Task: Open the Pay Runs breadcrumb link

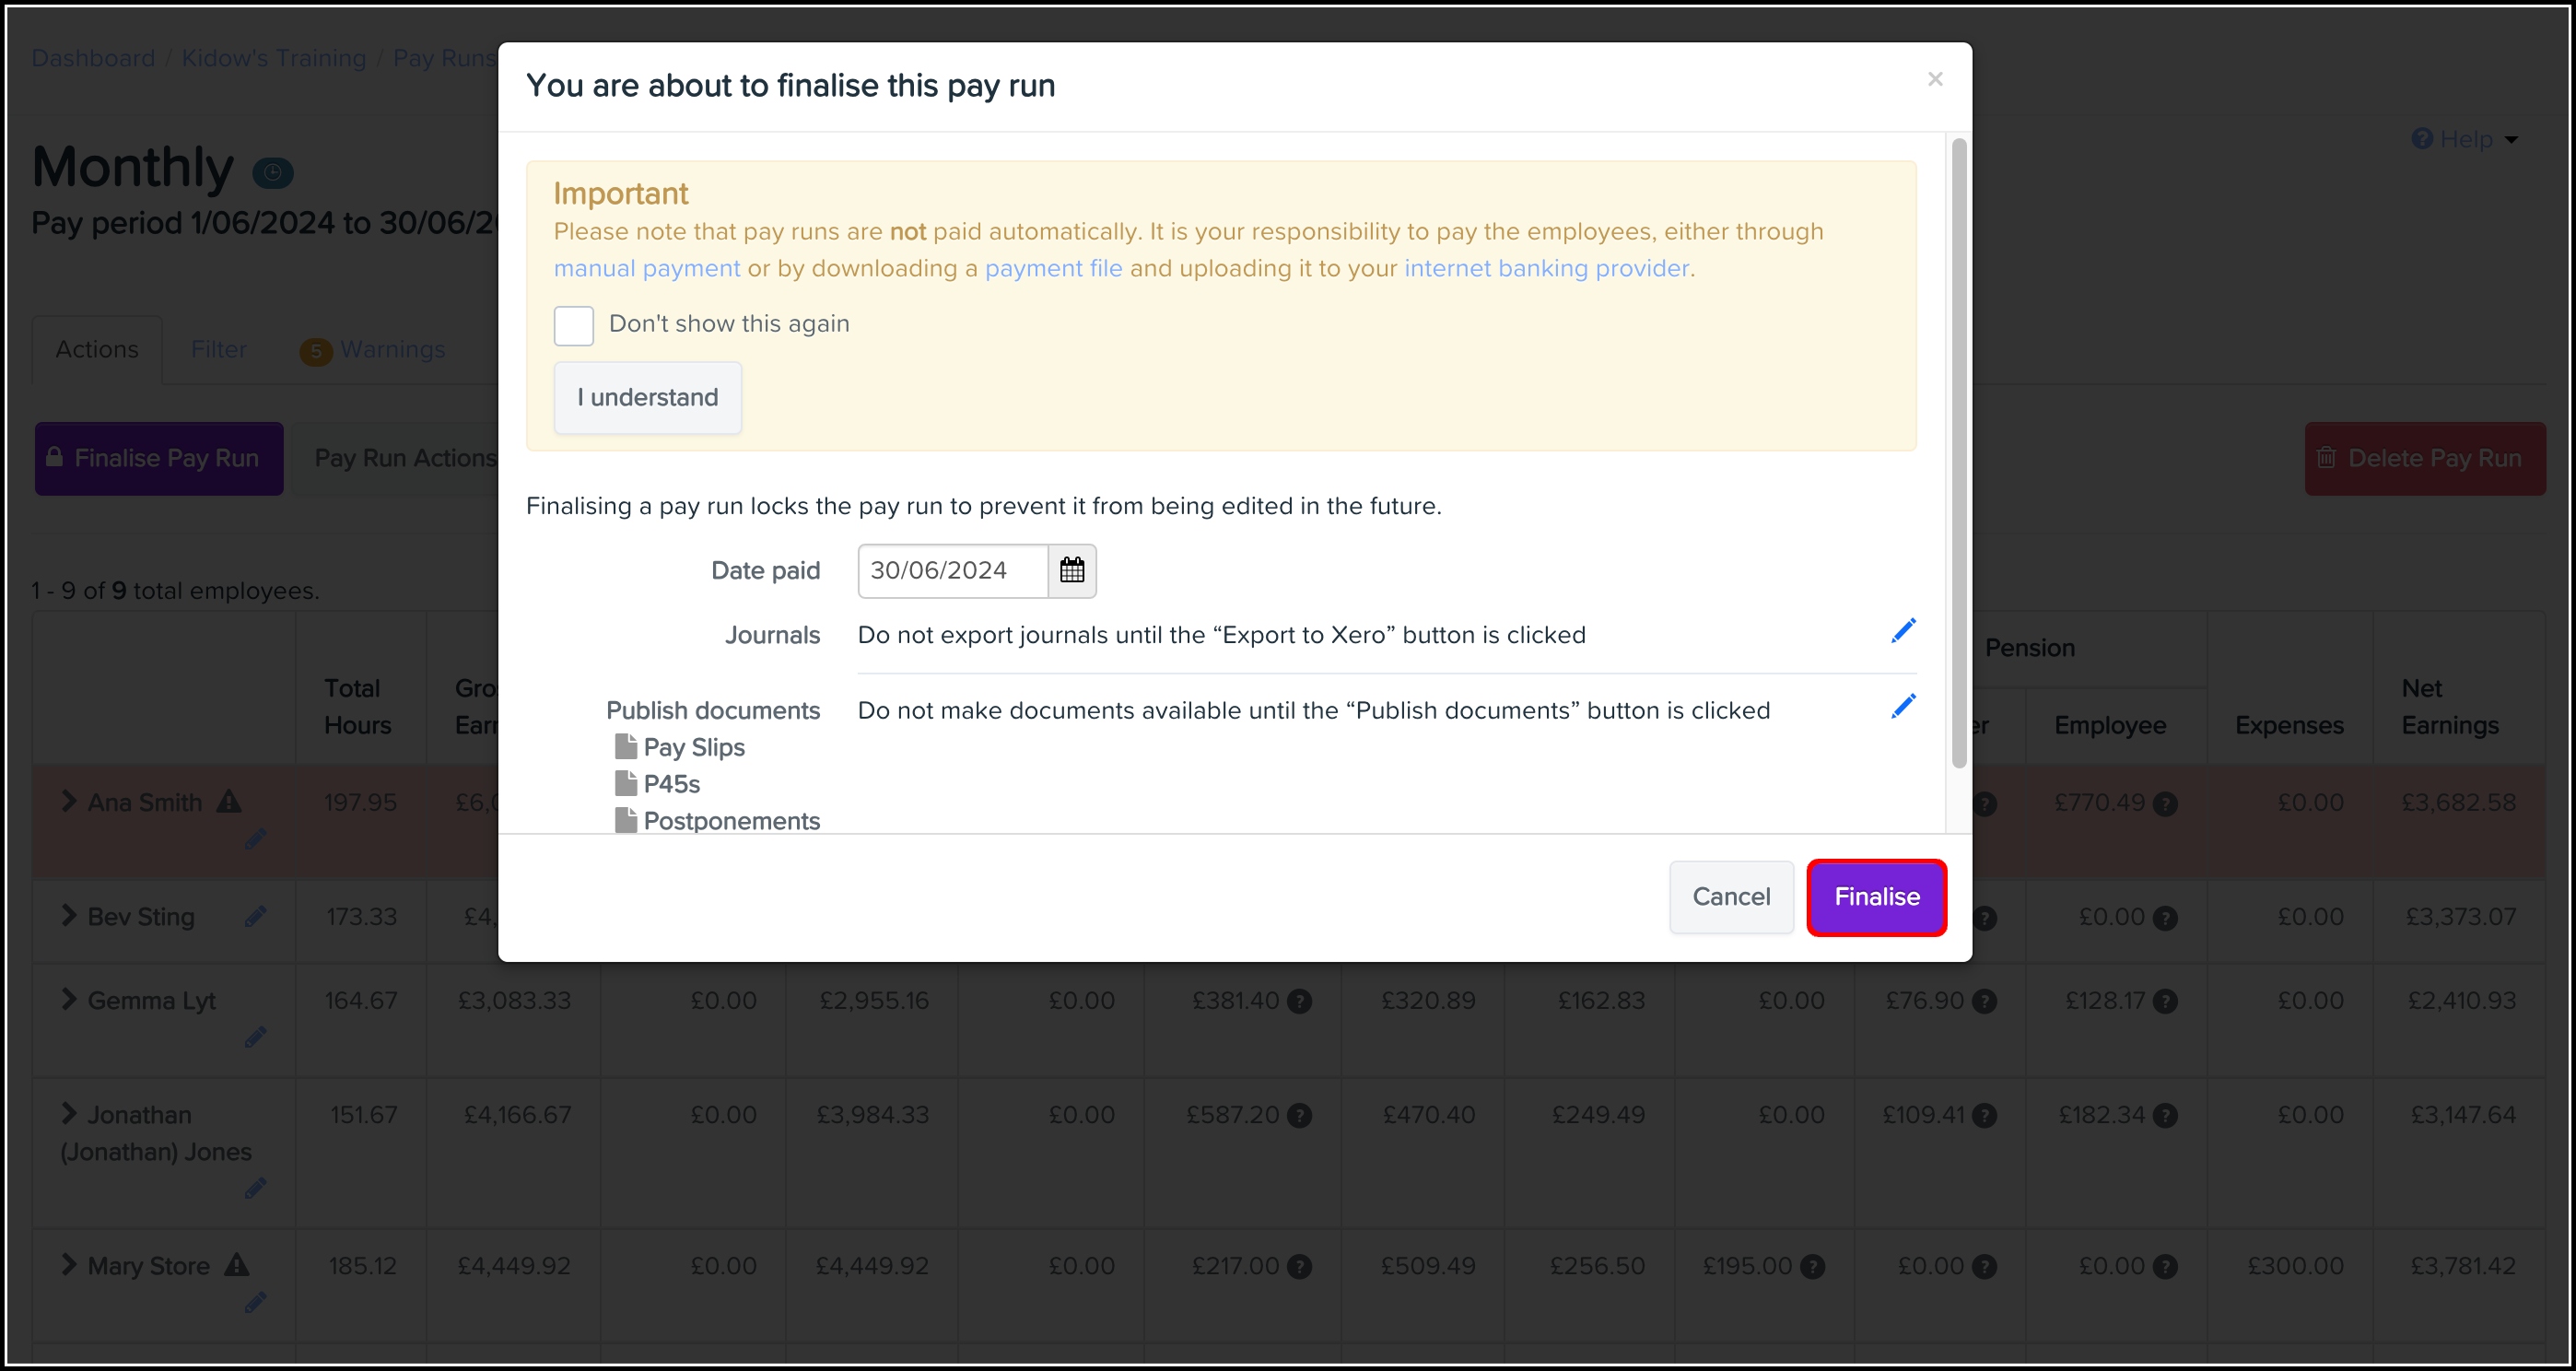Action: (444, 58)
